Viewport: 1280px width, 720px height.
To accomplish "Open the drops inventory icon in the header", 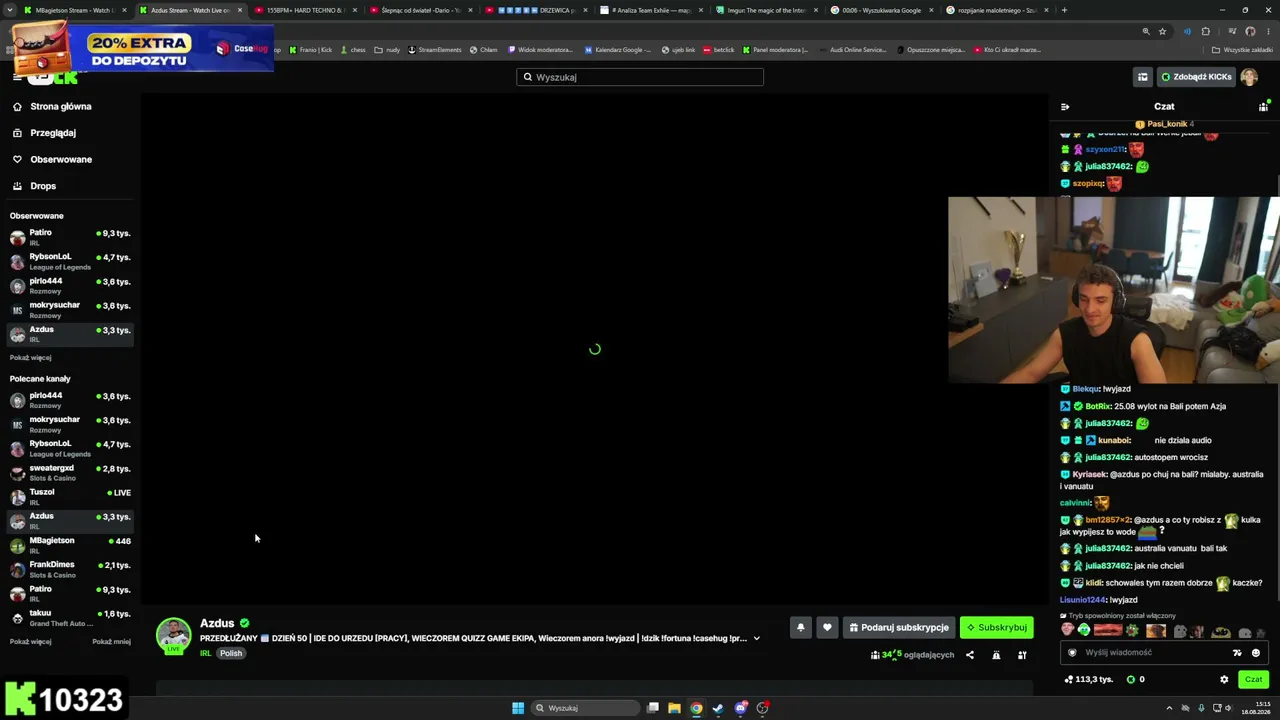I will click(x=1142, y=77).
